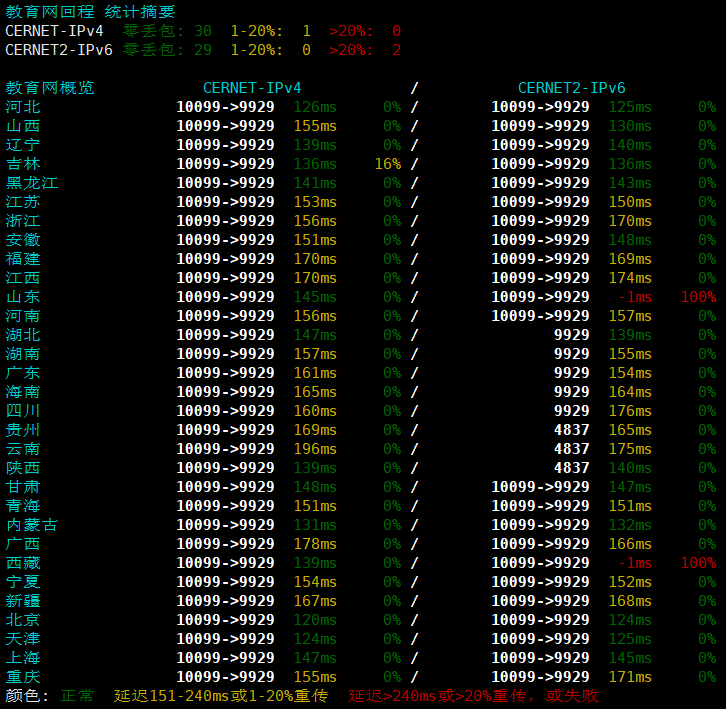Select the 贵州 row label

[23, 430]
